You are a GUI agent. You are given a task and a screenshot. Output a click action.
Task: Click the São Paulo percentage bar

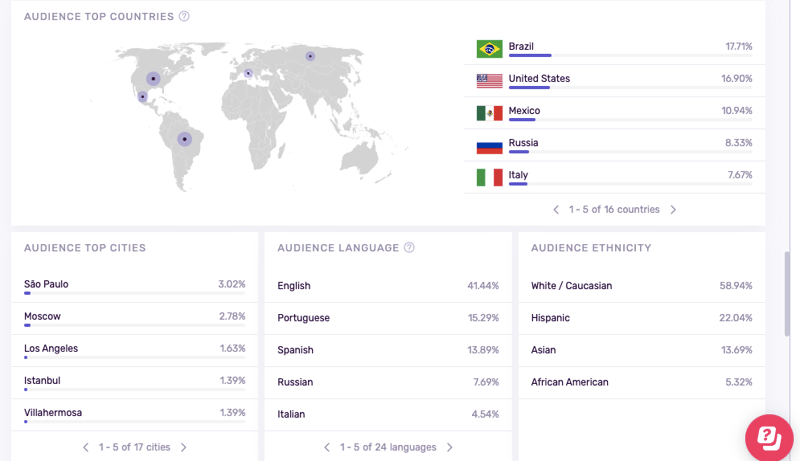coord(134,294)
